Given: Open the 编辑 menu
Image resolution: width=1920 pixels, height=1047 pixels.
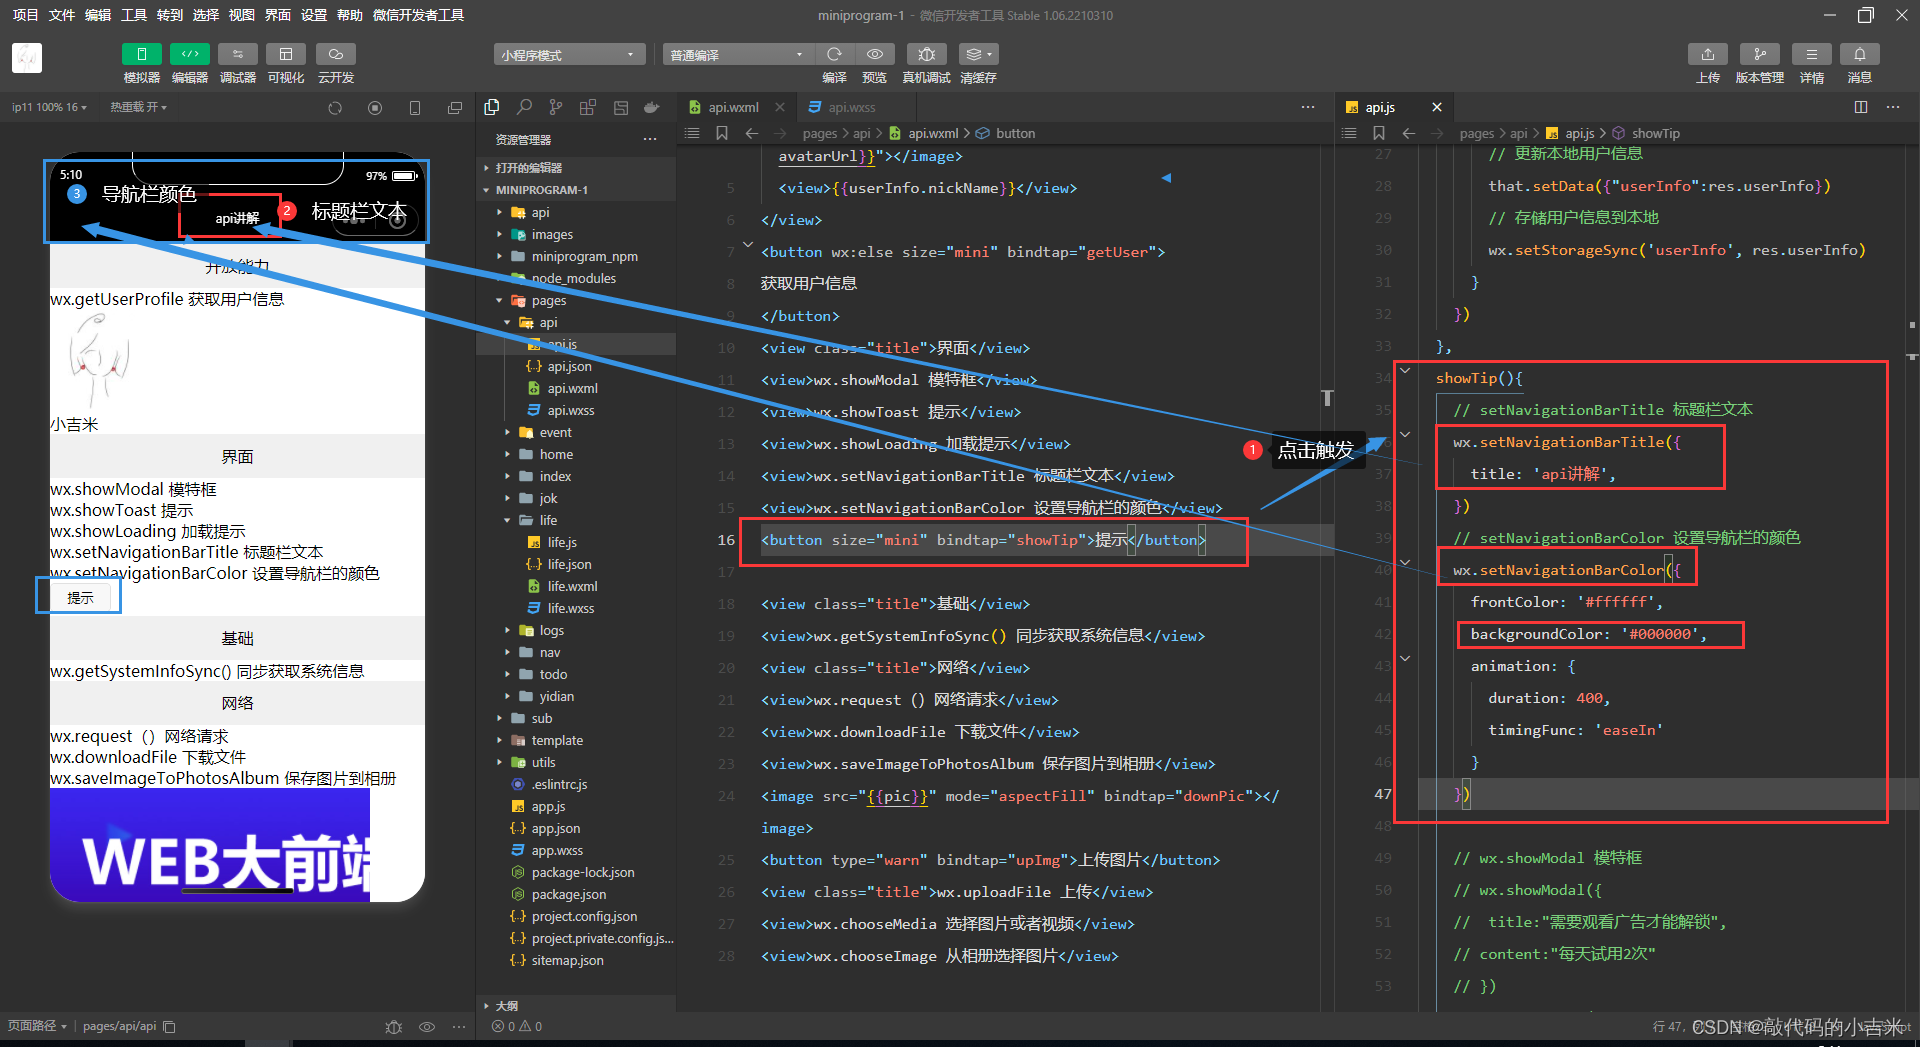Looking at the screenshot, I should pos(98,15).
